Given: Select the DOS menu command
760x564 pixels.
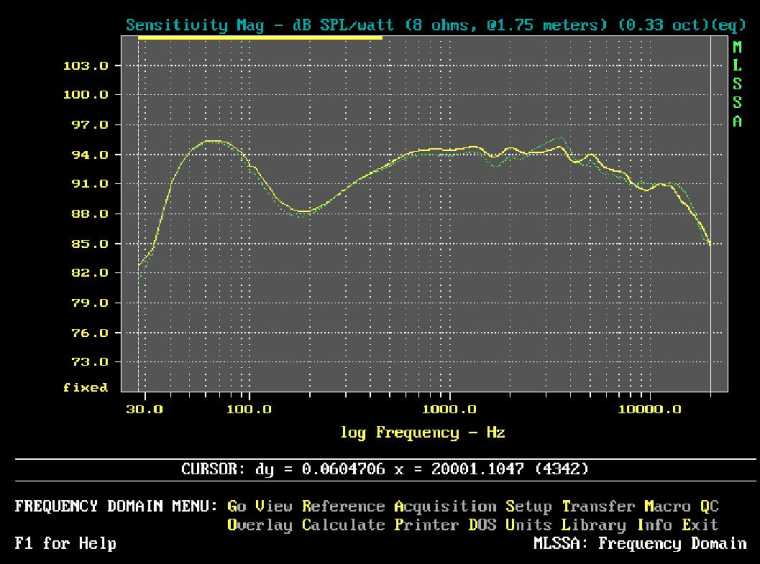Looking at the screenshot, I should [x=482, y=525].
